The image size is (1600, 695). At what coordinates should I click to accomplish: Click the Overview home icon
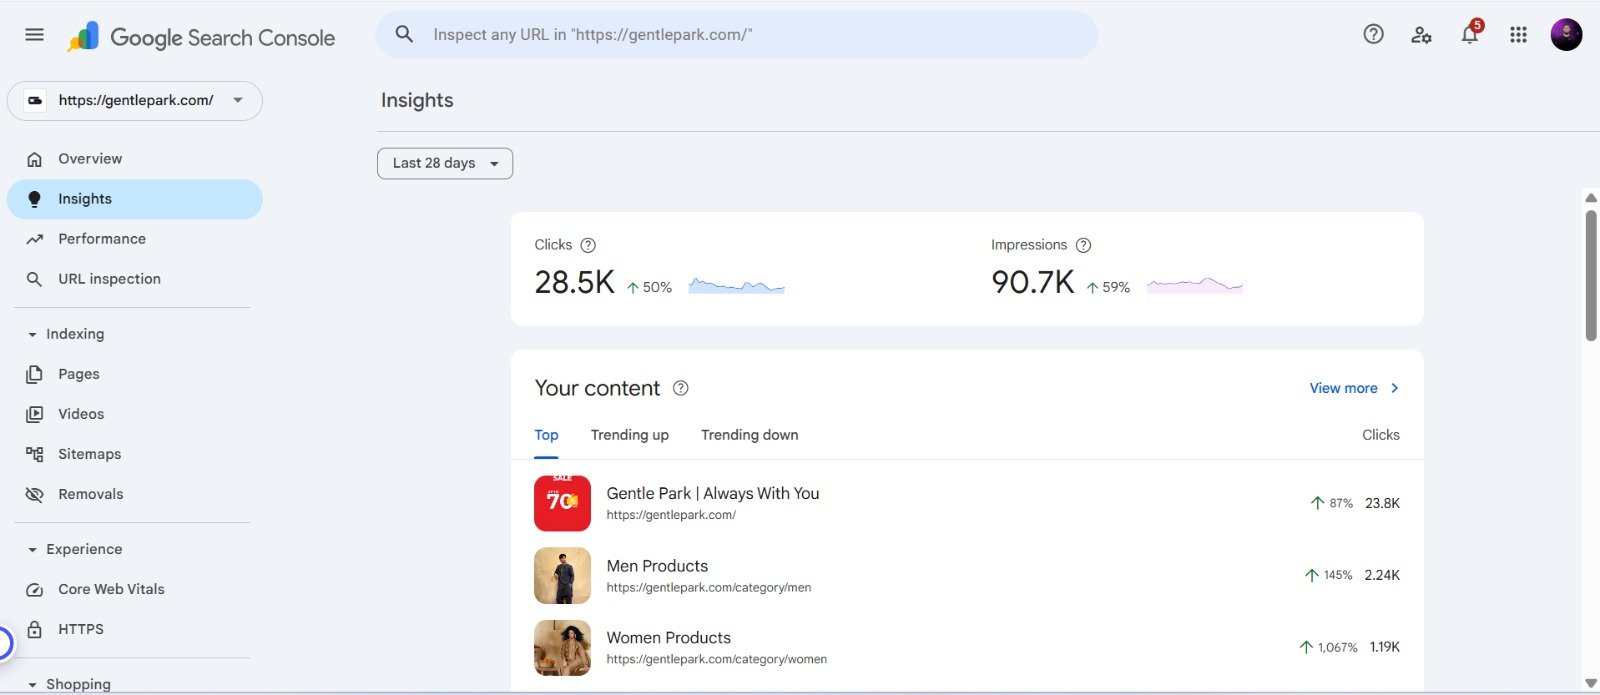[34, 159]
